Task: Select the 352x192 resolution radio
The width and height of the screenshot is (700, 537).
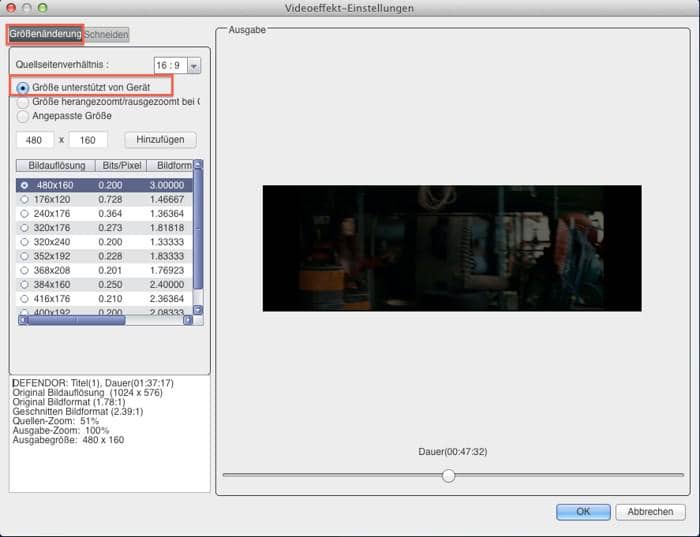Action: pos(24,256)
